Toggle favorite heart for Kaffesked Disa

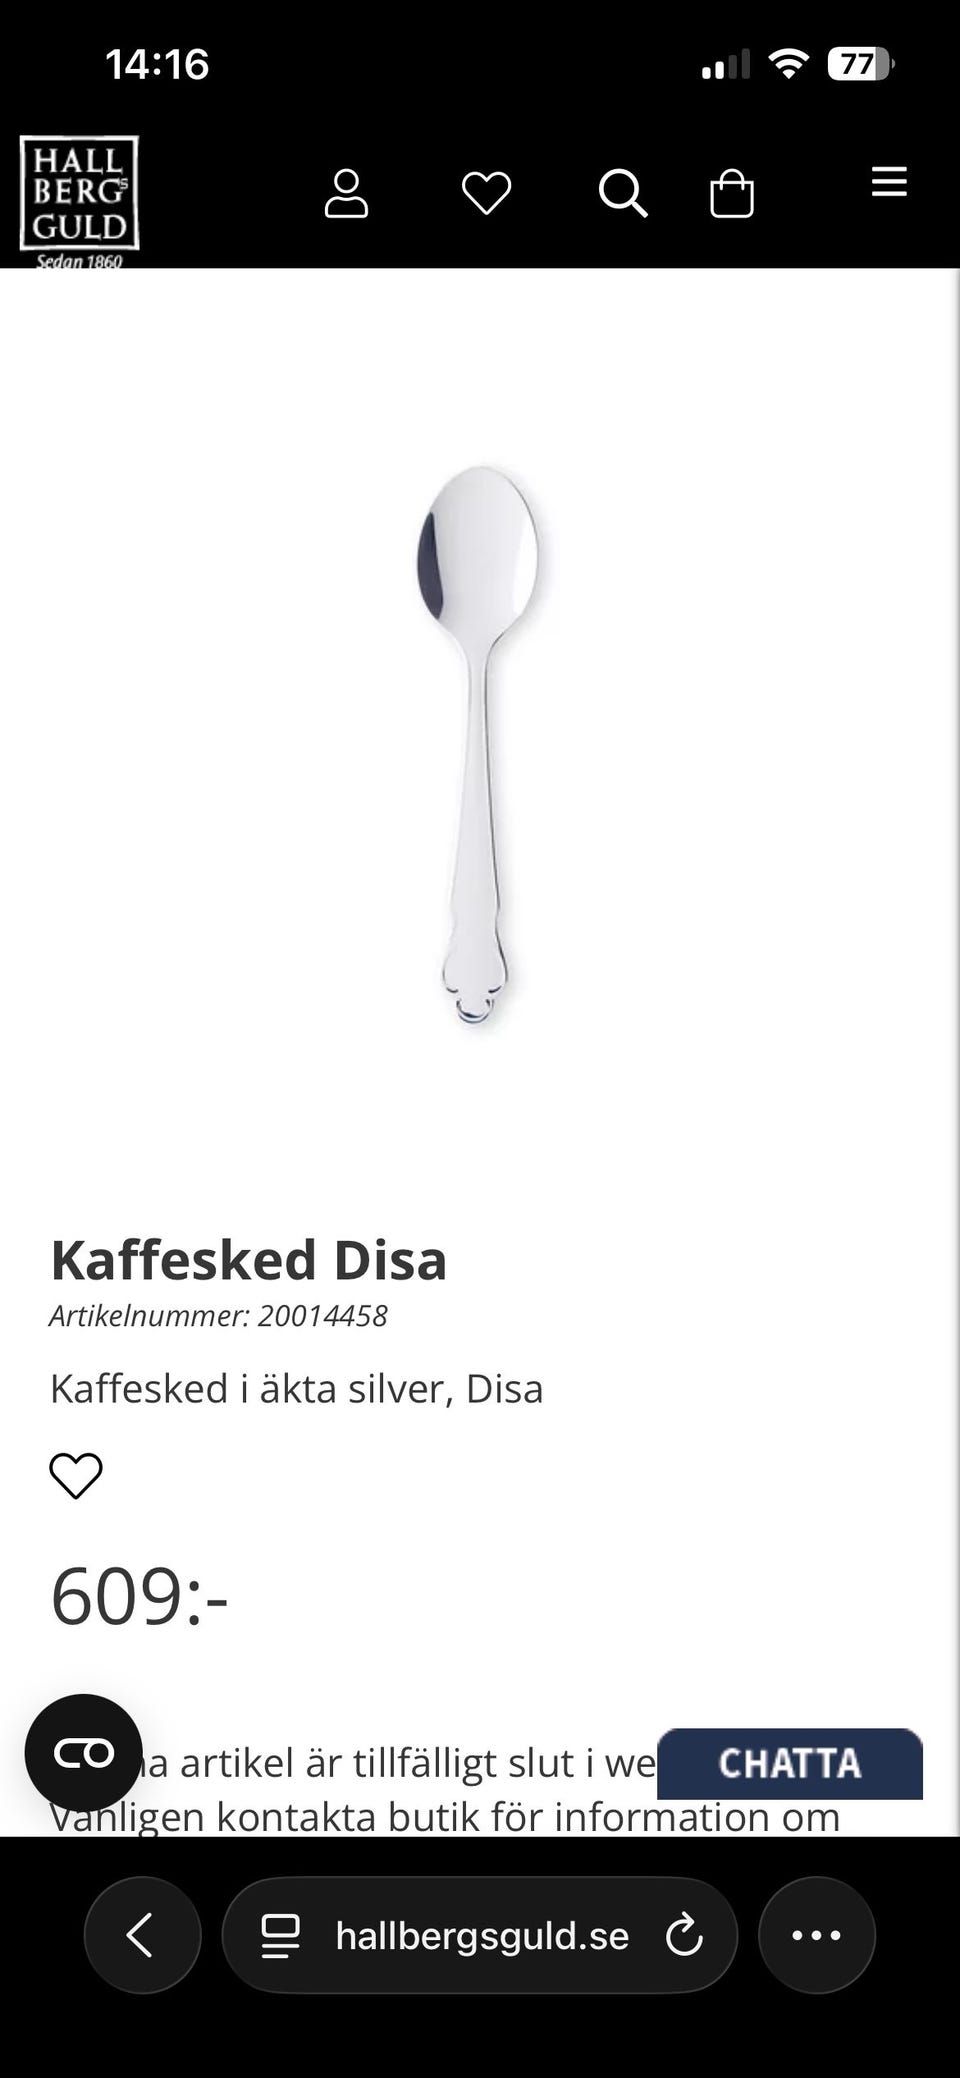pyautogui.click(x=76, y=1475)
